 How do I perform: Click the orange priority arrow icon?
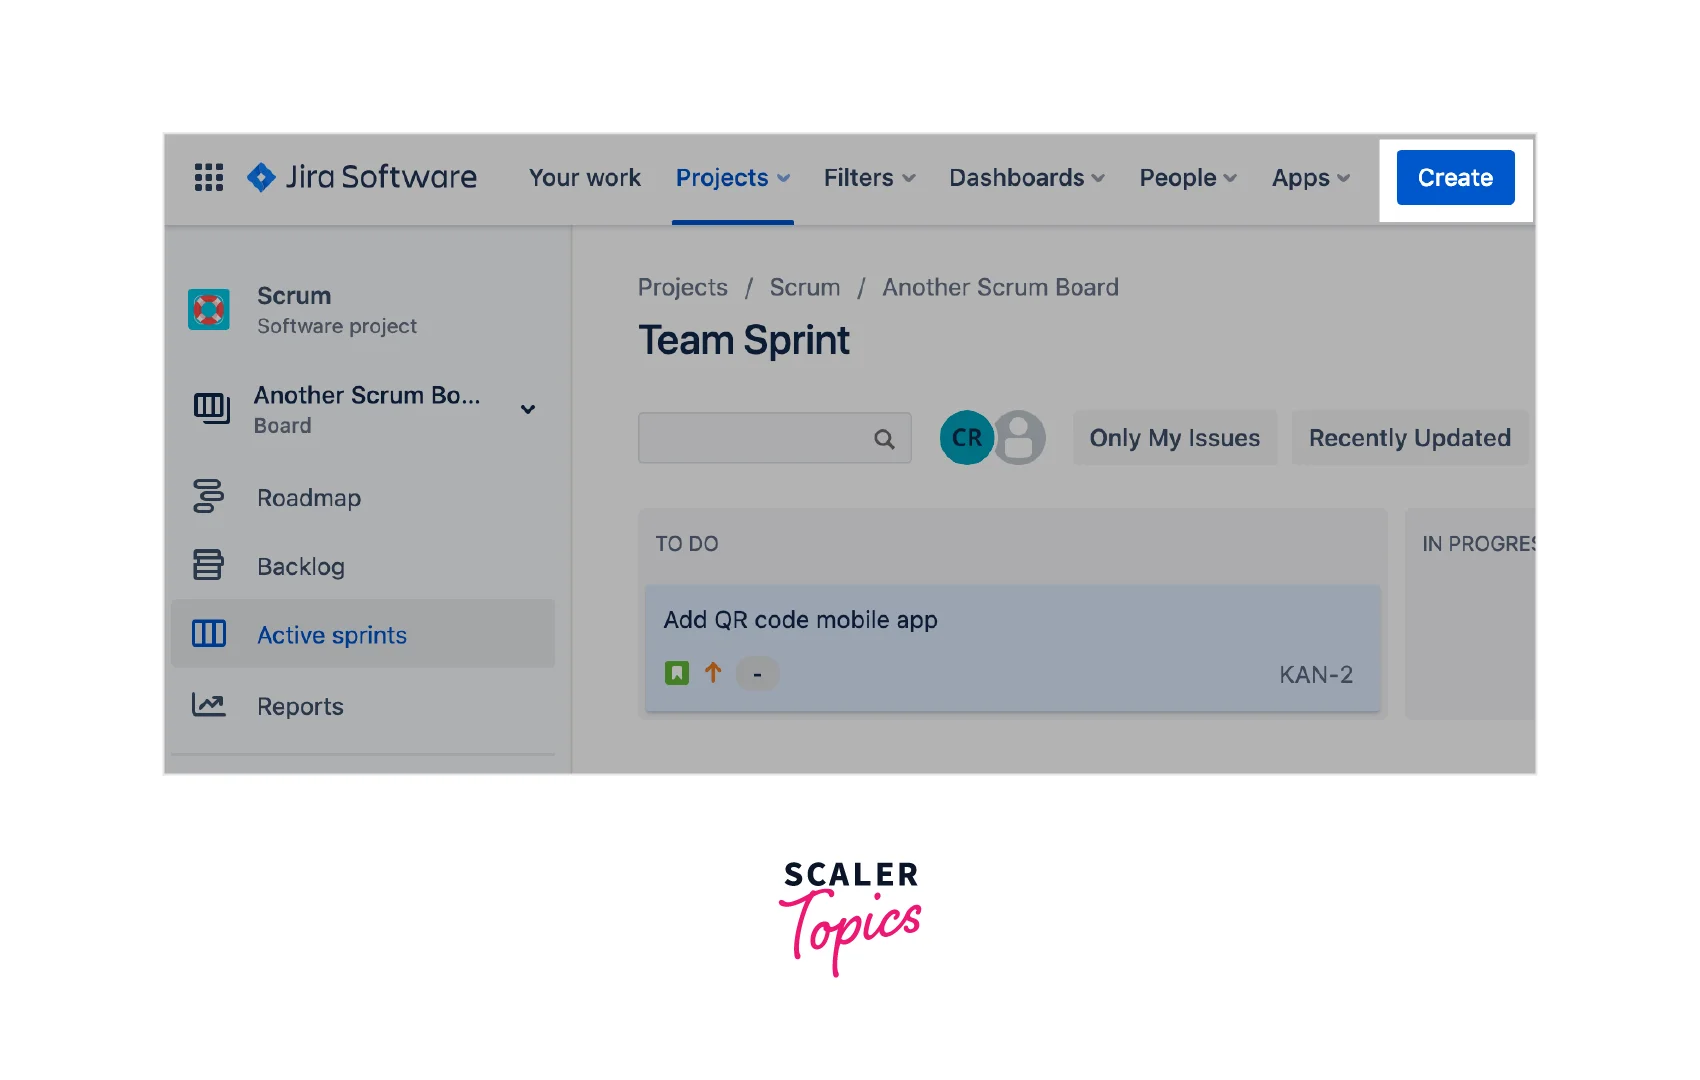point(713,673)
